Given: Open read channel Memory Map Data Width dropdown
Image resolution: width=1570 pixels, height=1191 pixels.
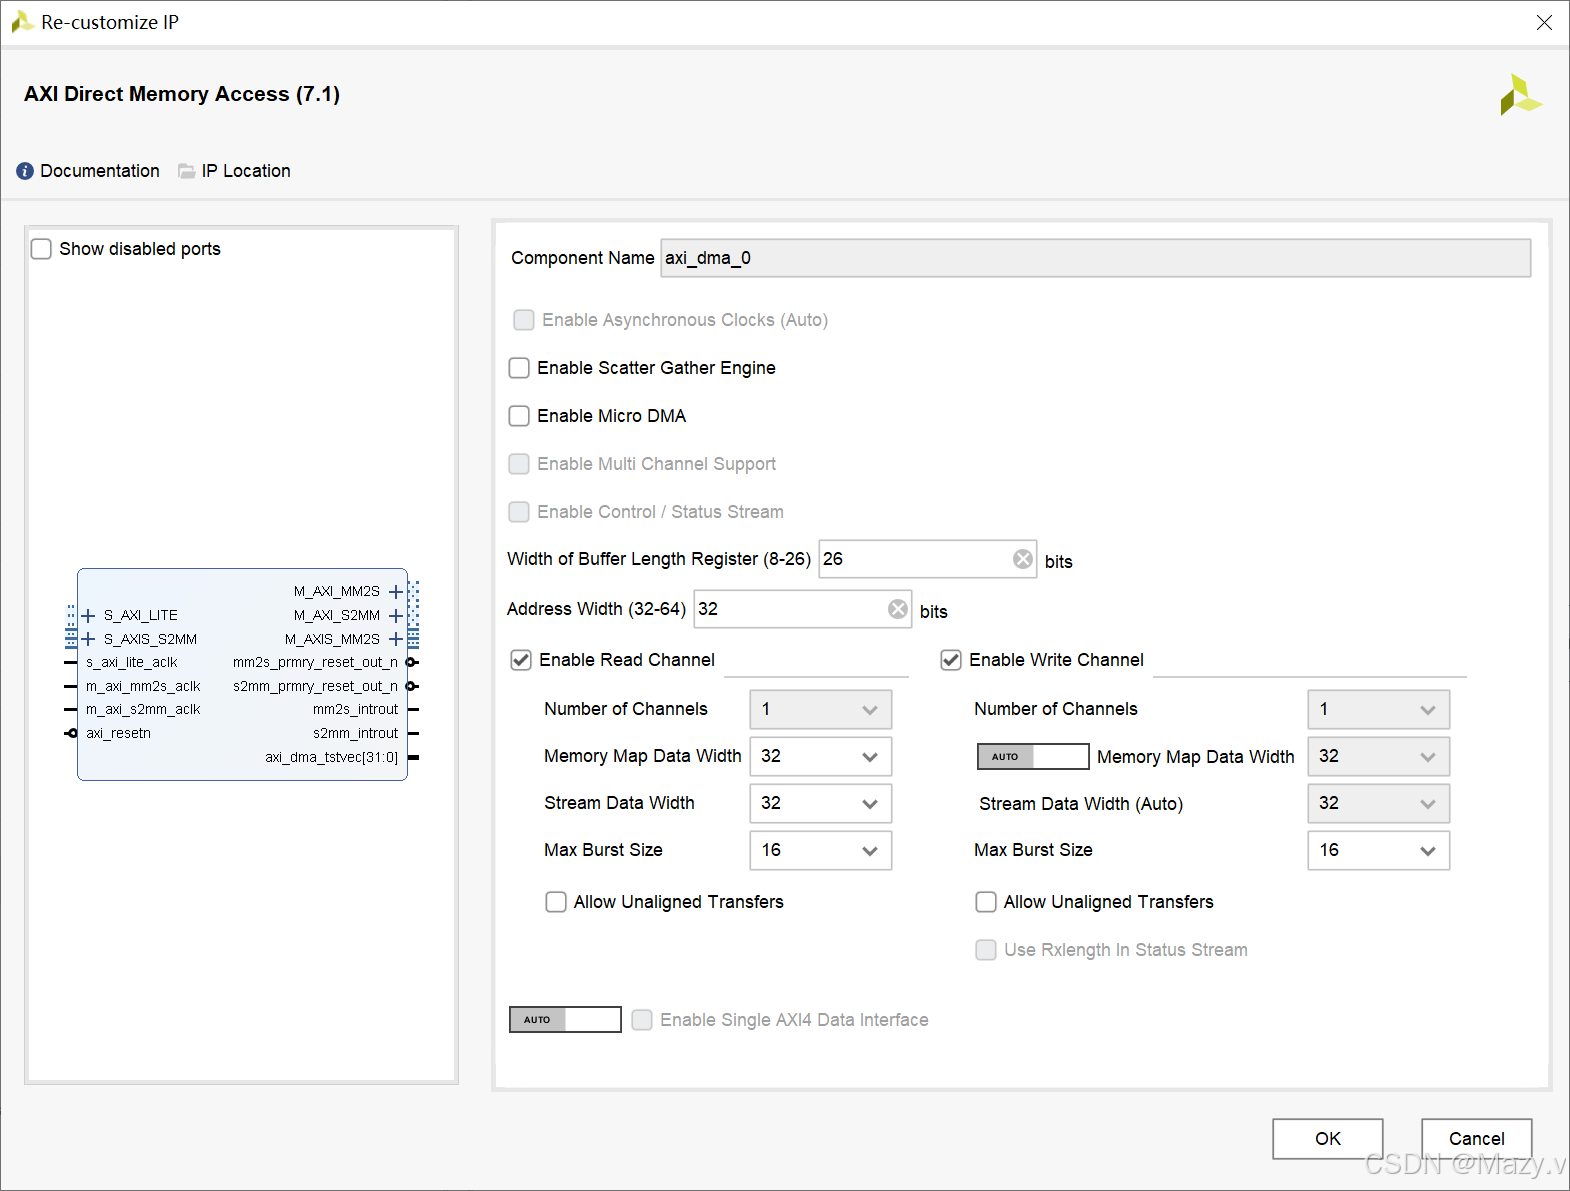Looking at the screenshot, I should 820,756.
